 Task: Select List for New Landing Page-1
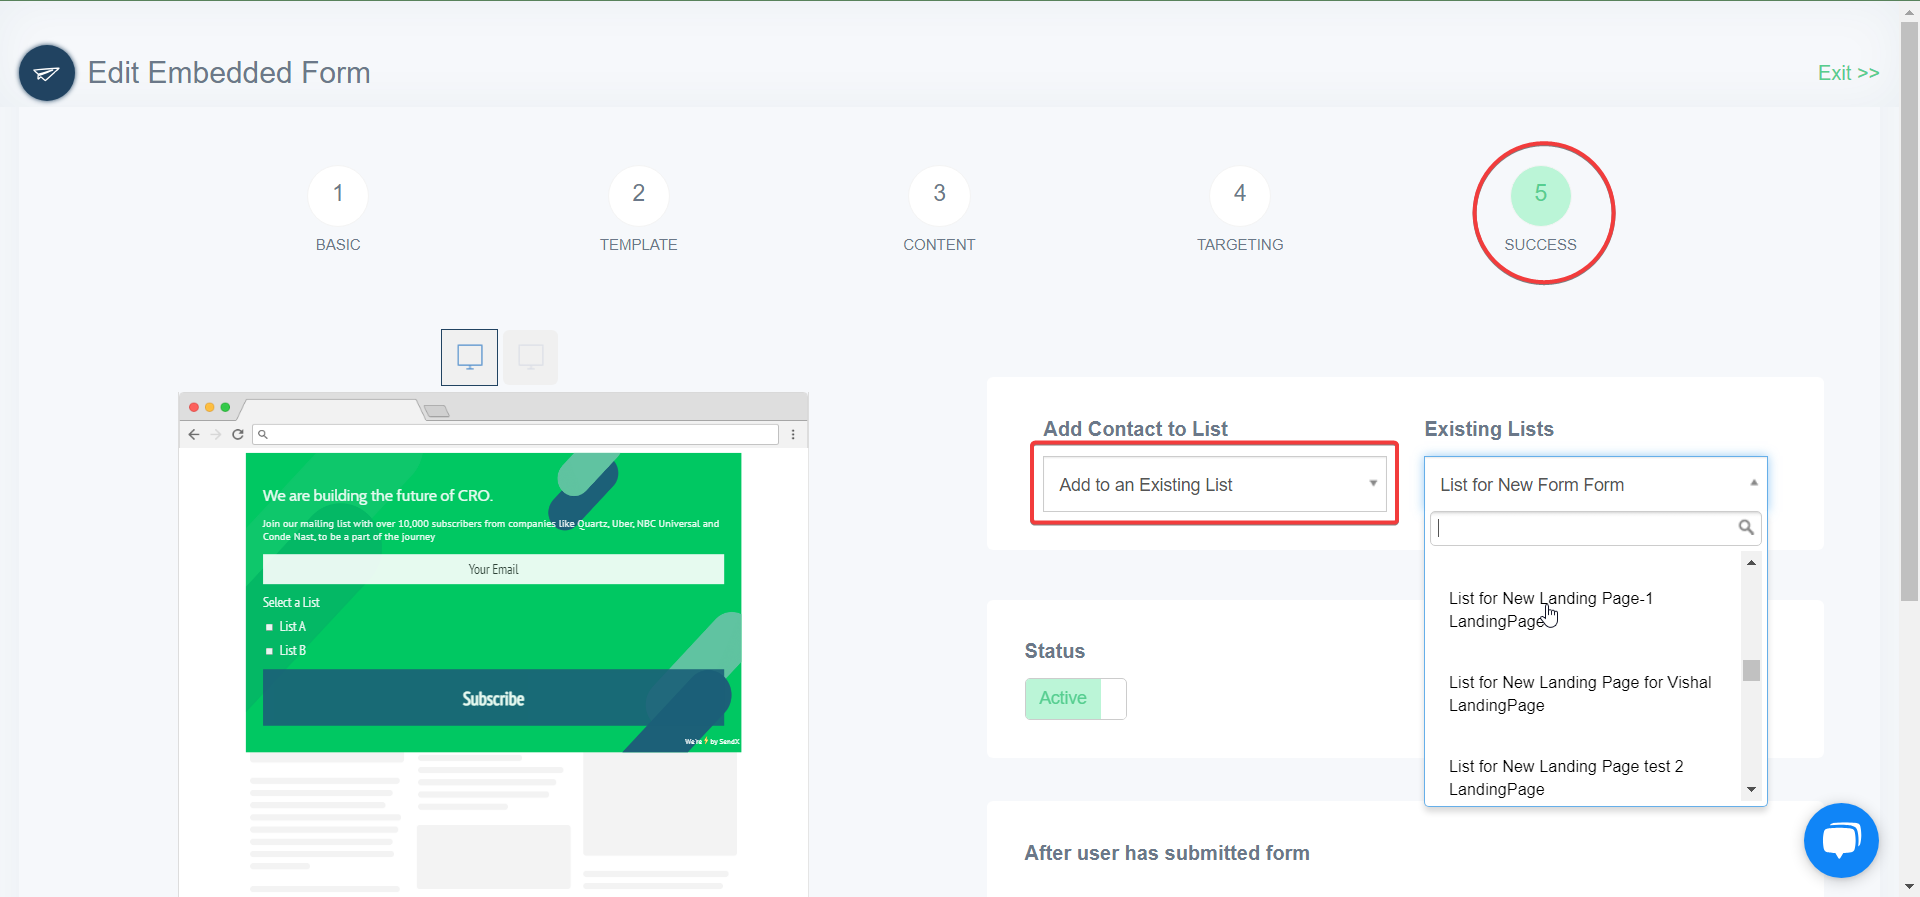[x=1583, y=610]
